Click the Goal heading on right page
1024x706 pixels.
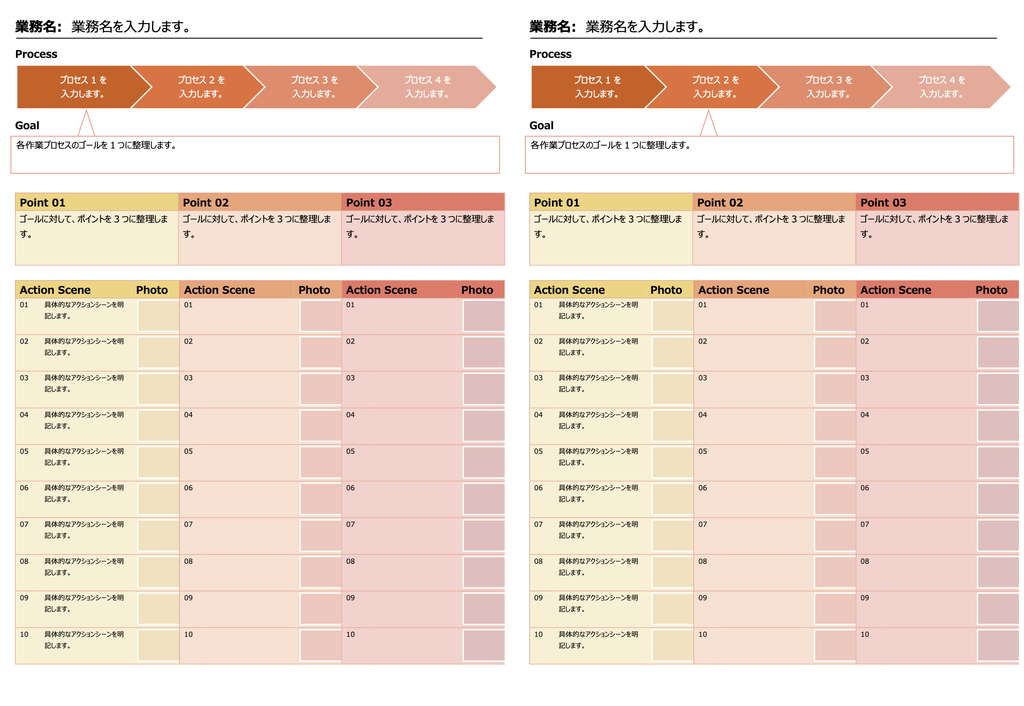(541, 125)
